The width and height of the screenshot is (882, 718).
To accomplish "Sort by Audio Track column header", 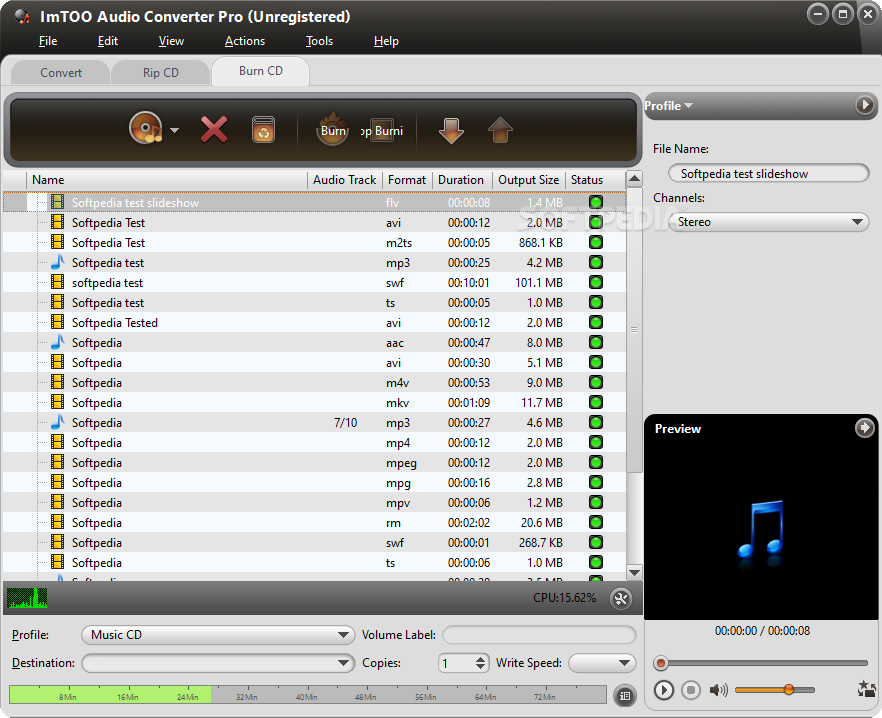I will (344, 180).
